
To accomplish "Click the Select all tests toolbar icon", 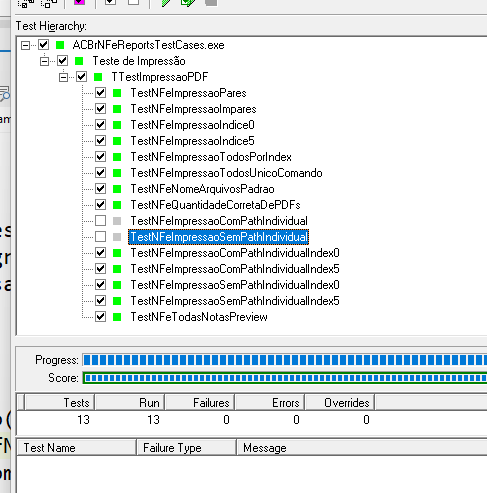I will [110, 2].
